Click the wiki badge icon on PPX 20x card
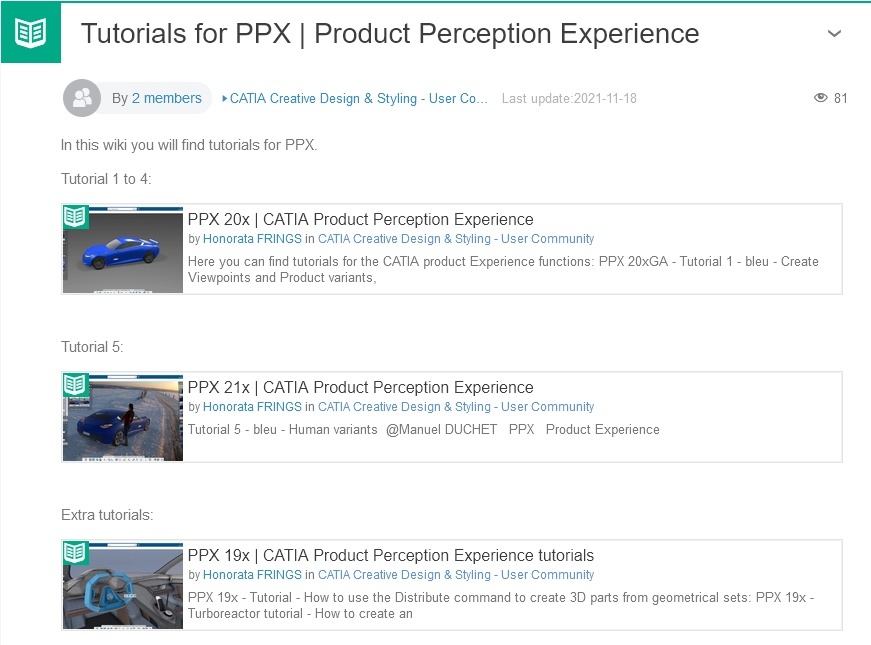The image size is (871, 645). point(75,217)
